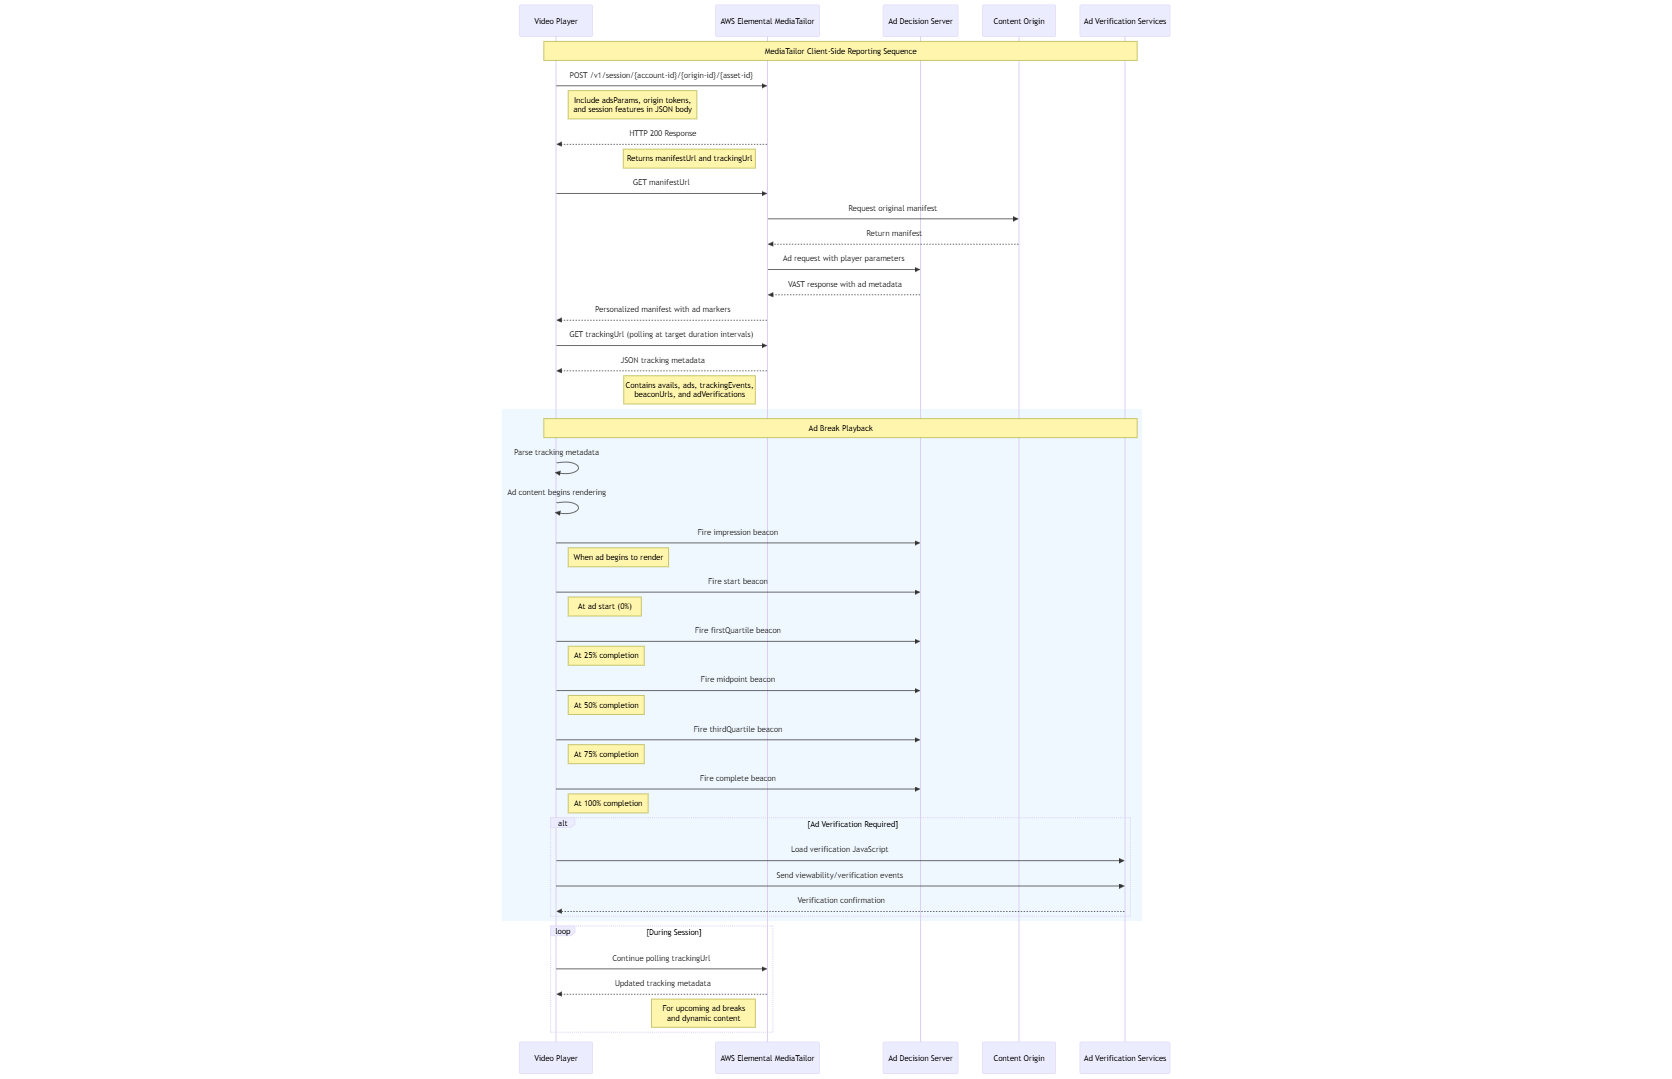The image size is (1672, 1079).
Task: Select the POST /v1/session request arrow
Action: 661,74
